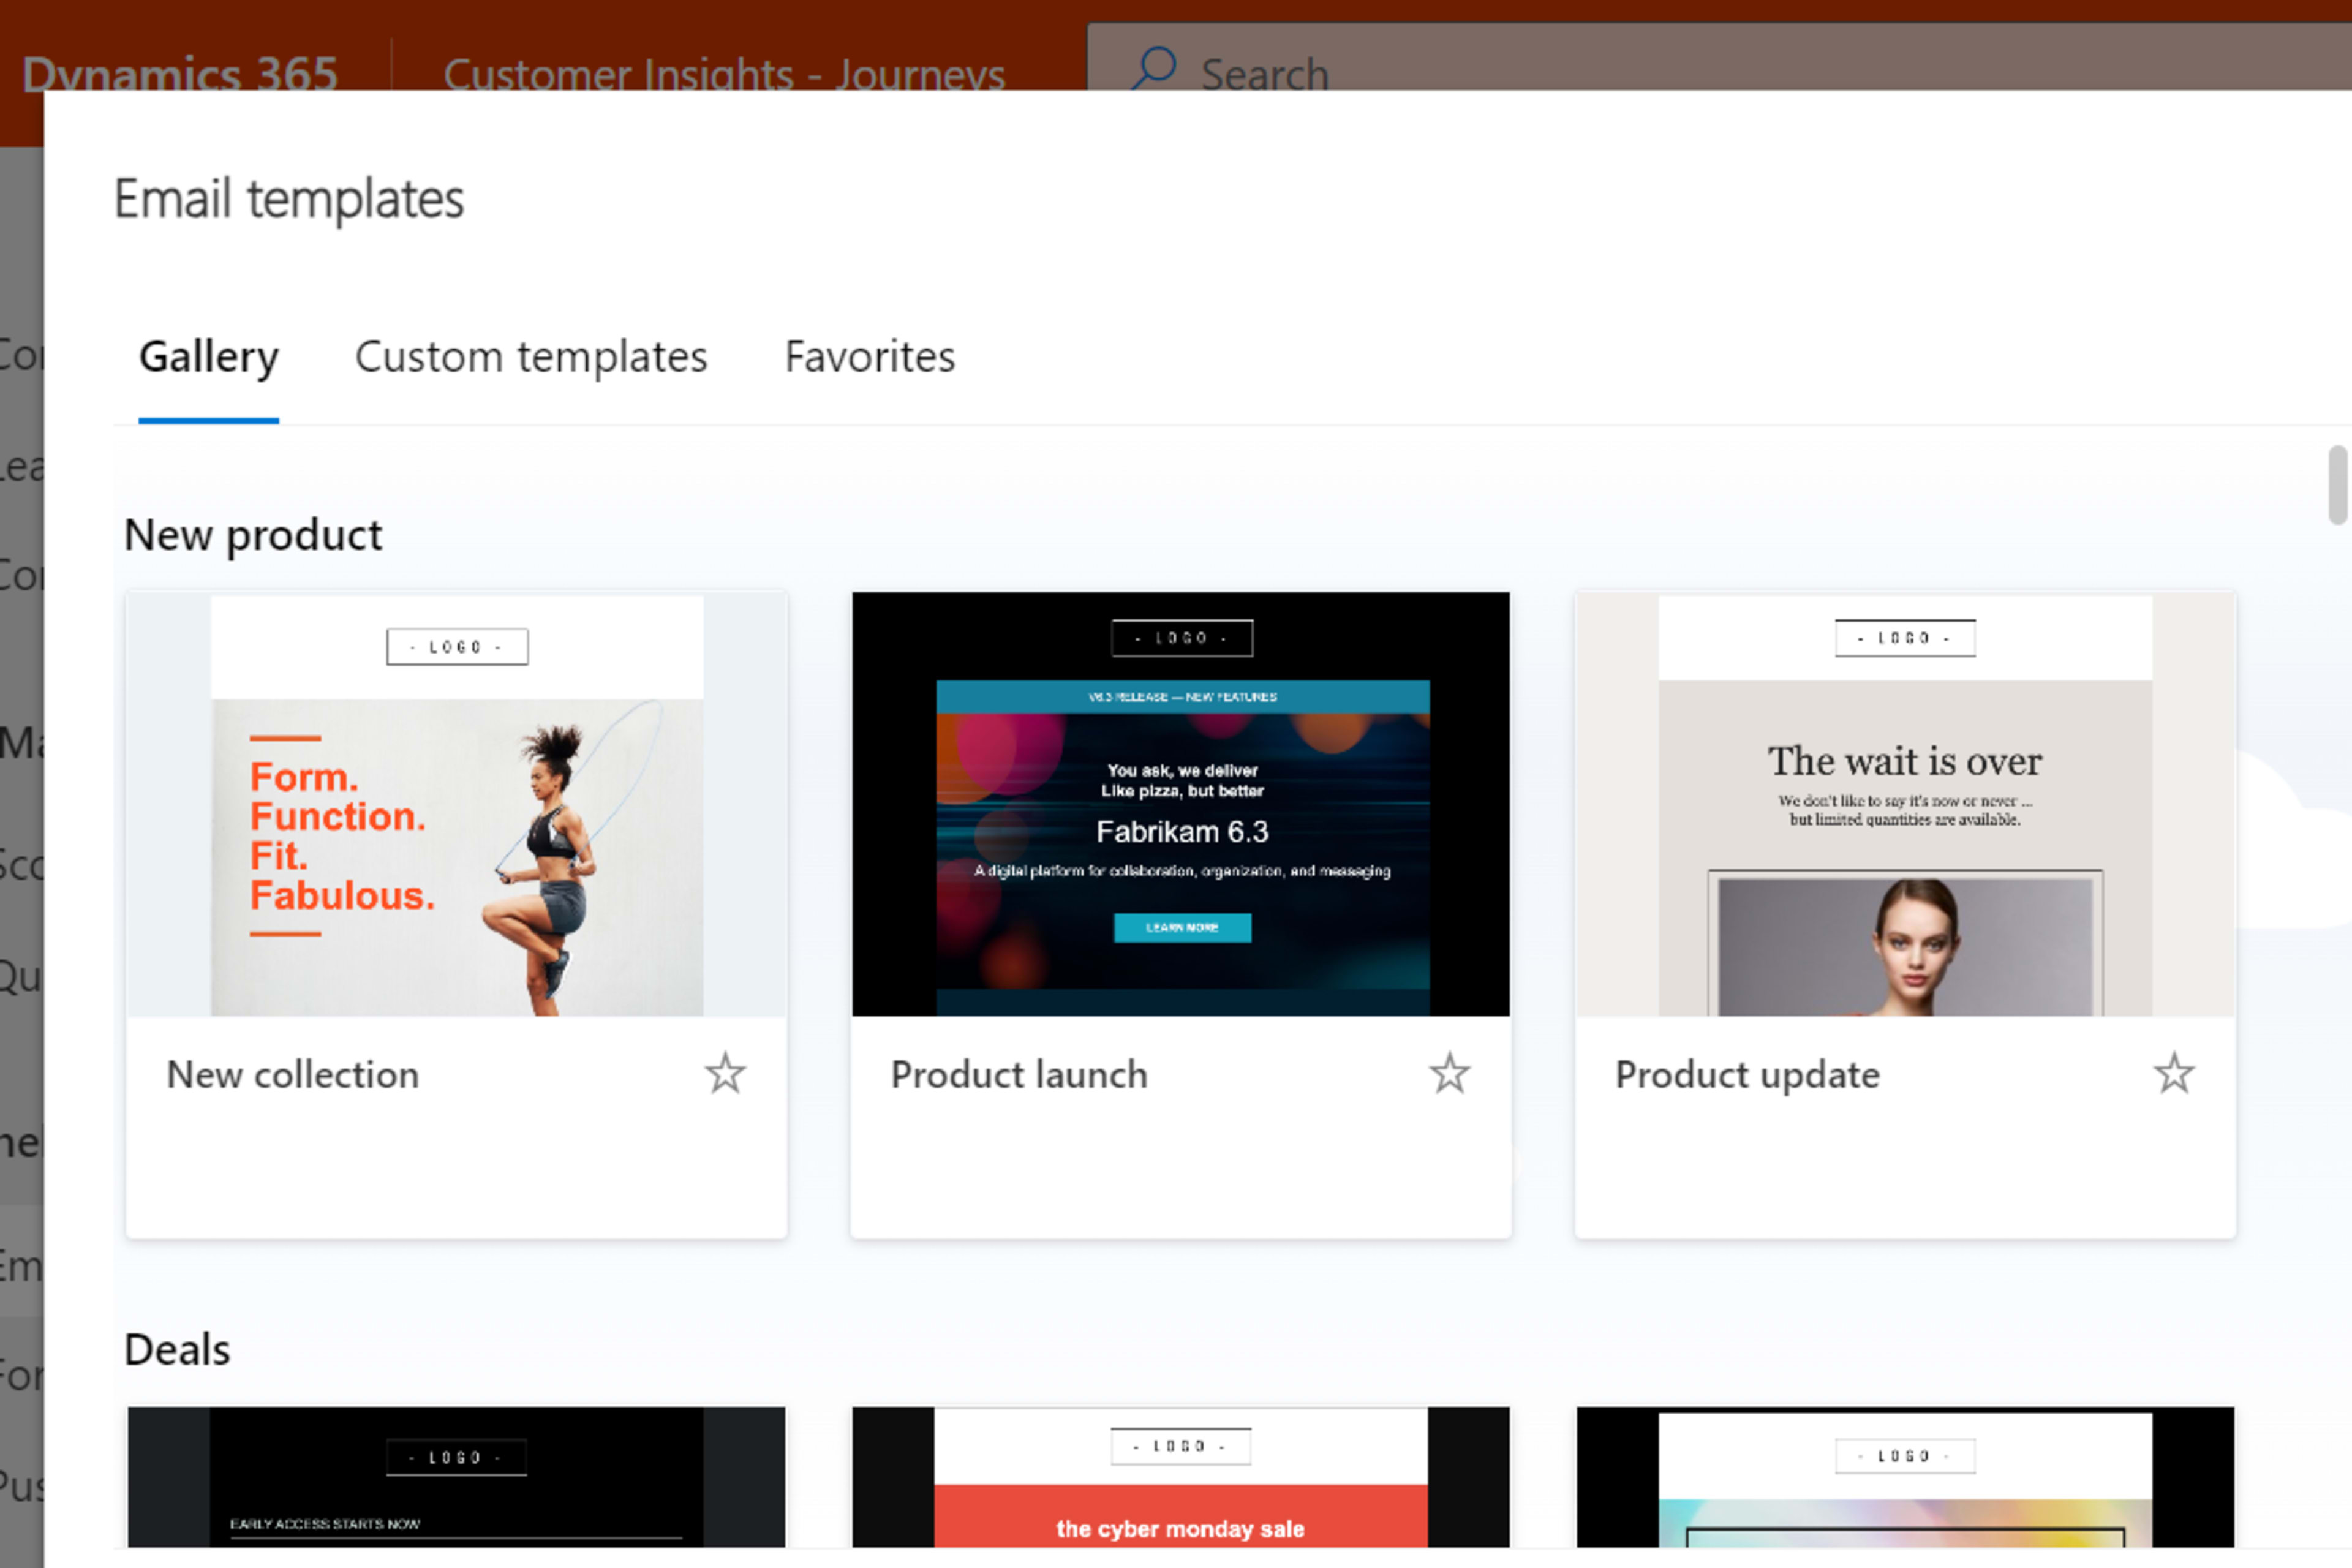Choose the colorful gradient Deals template thumbnail
Image resolution: width=2352 pixels, height=1568 pixels.
(x=1905, y=1477)
